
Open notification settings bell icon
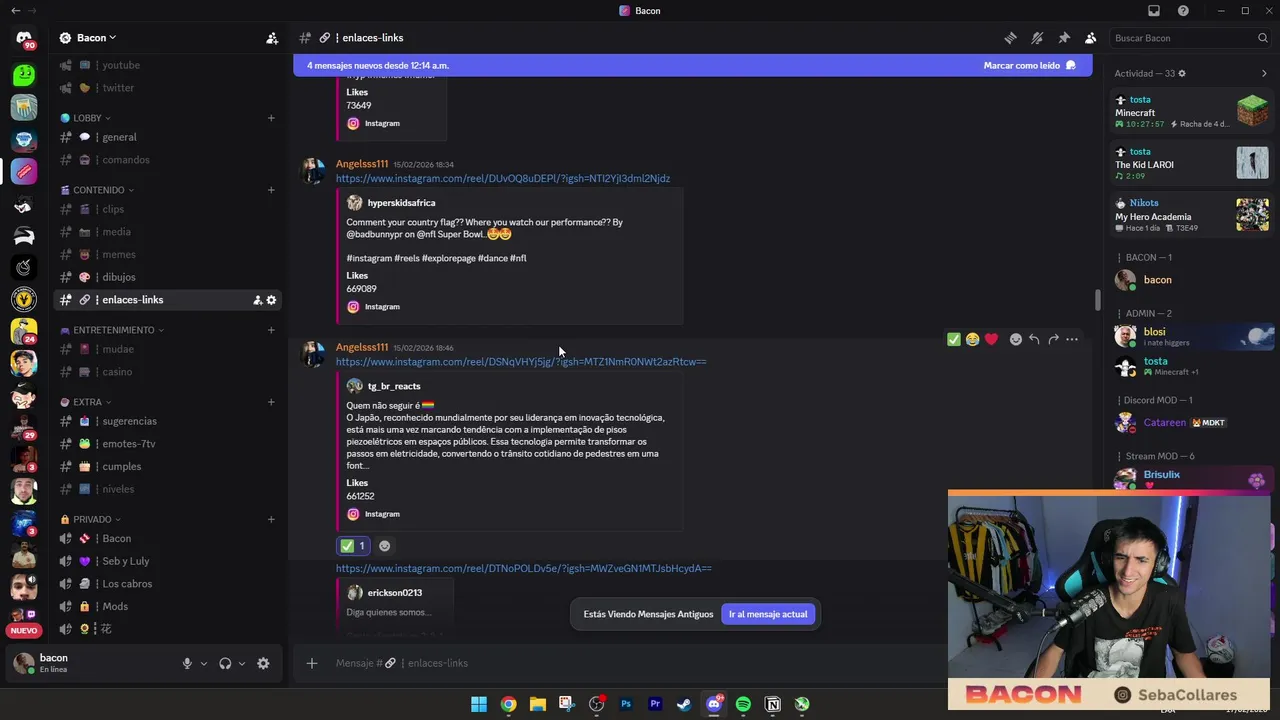[x=1037, y=38]
